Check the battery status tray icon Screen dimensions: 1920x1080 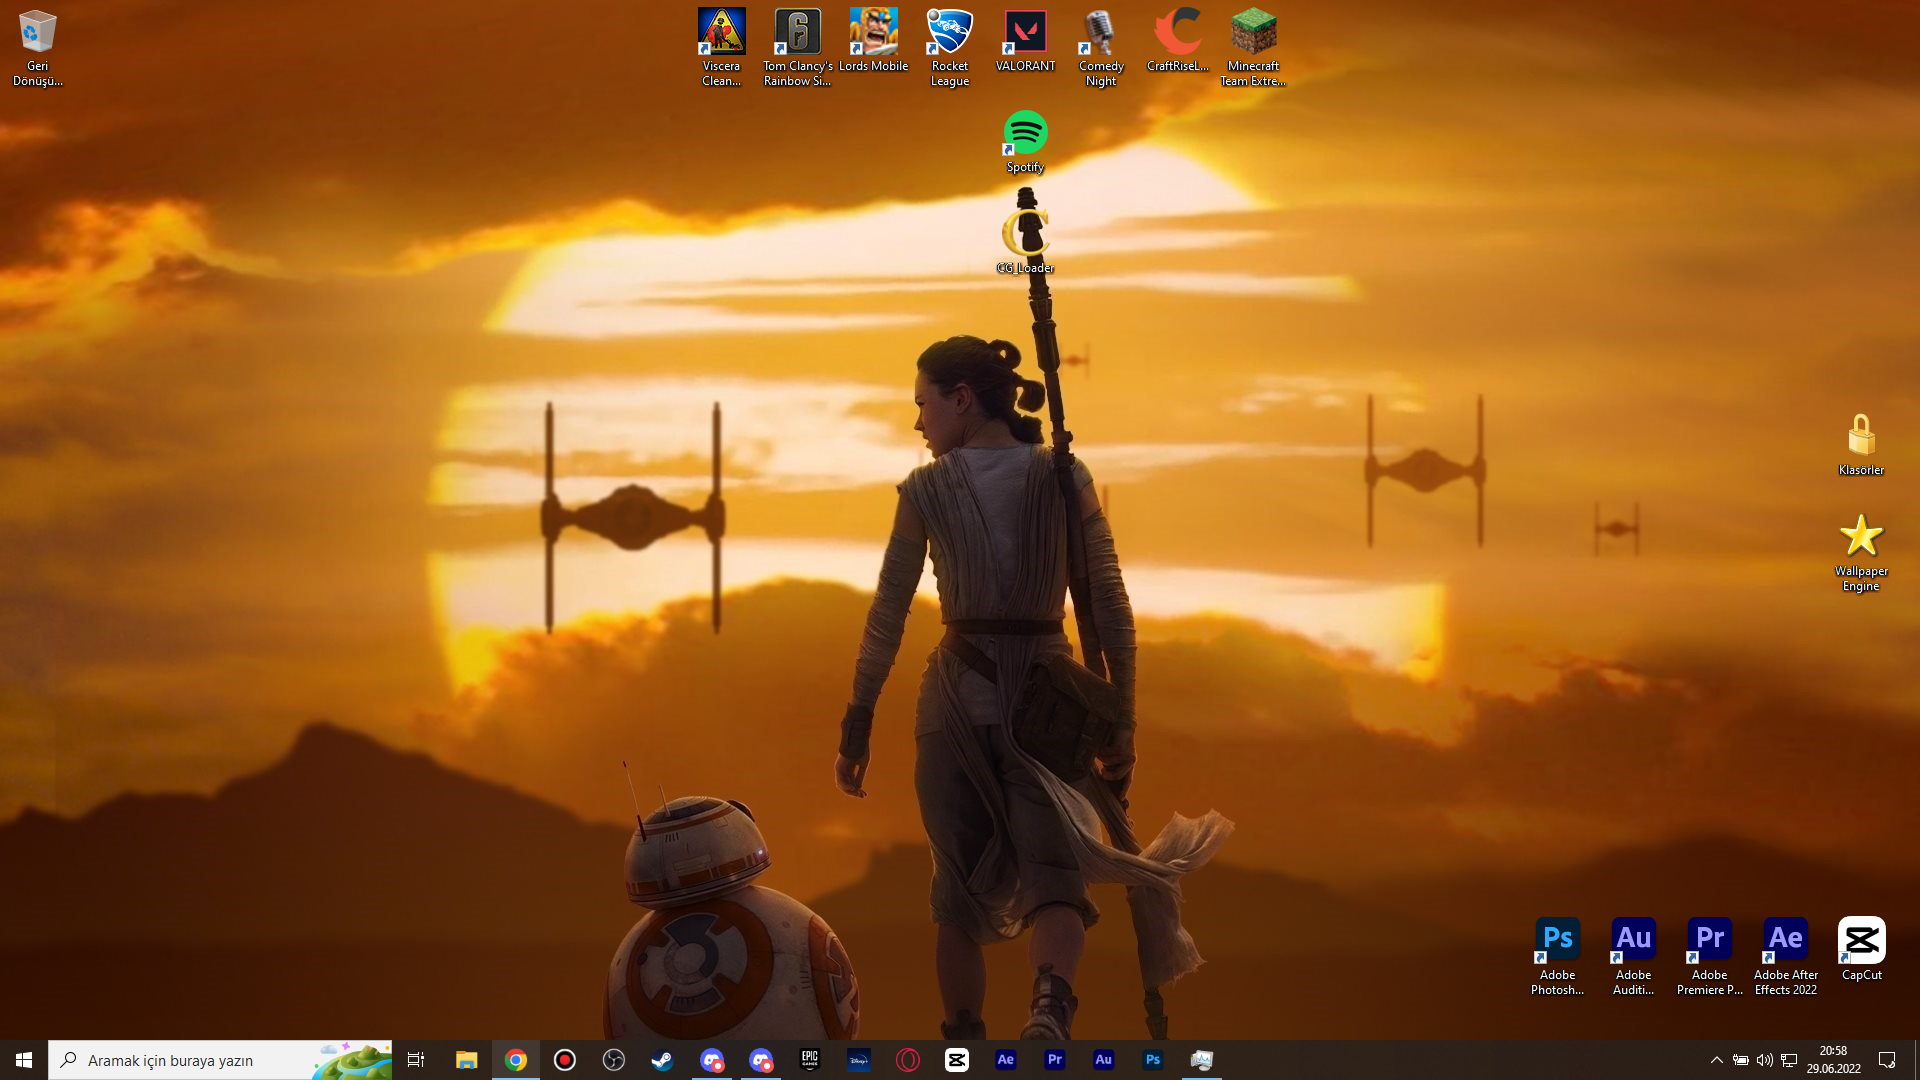click(1741, 1060)
